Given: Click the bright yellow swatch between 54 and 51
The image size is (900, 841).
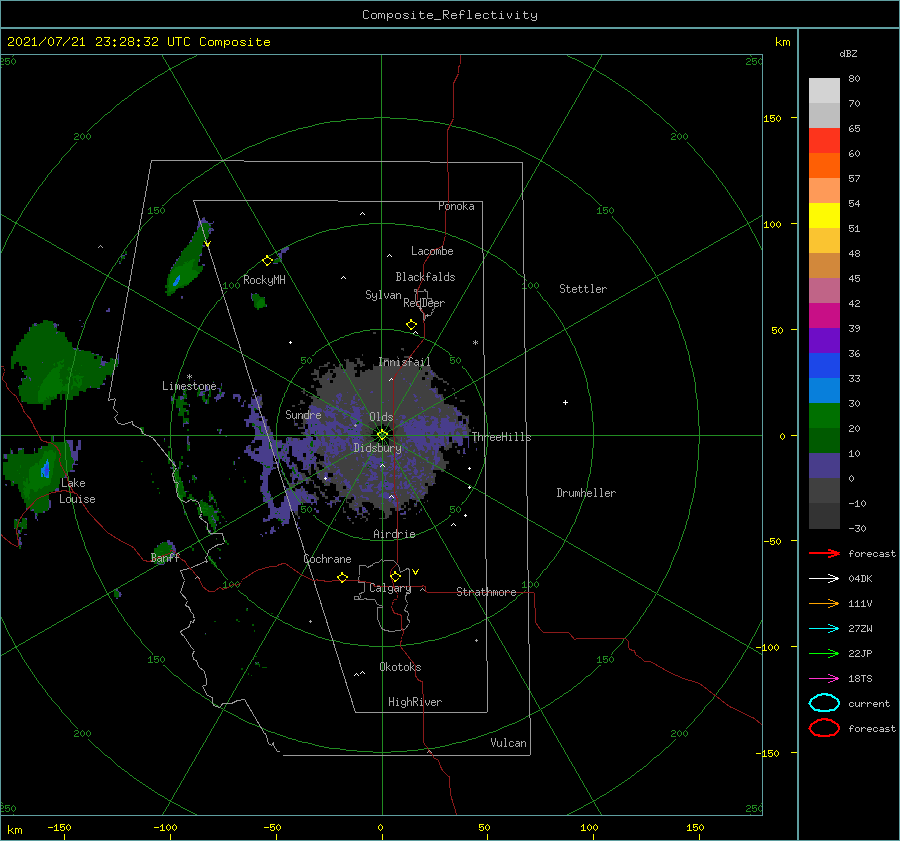Looking at the screenshot, I should 824,216.
